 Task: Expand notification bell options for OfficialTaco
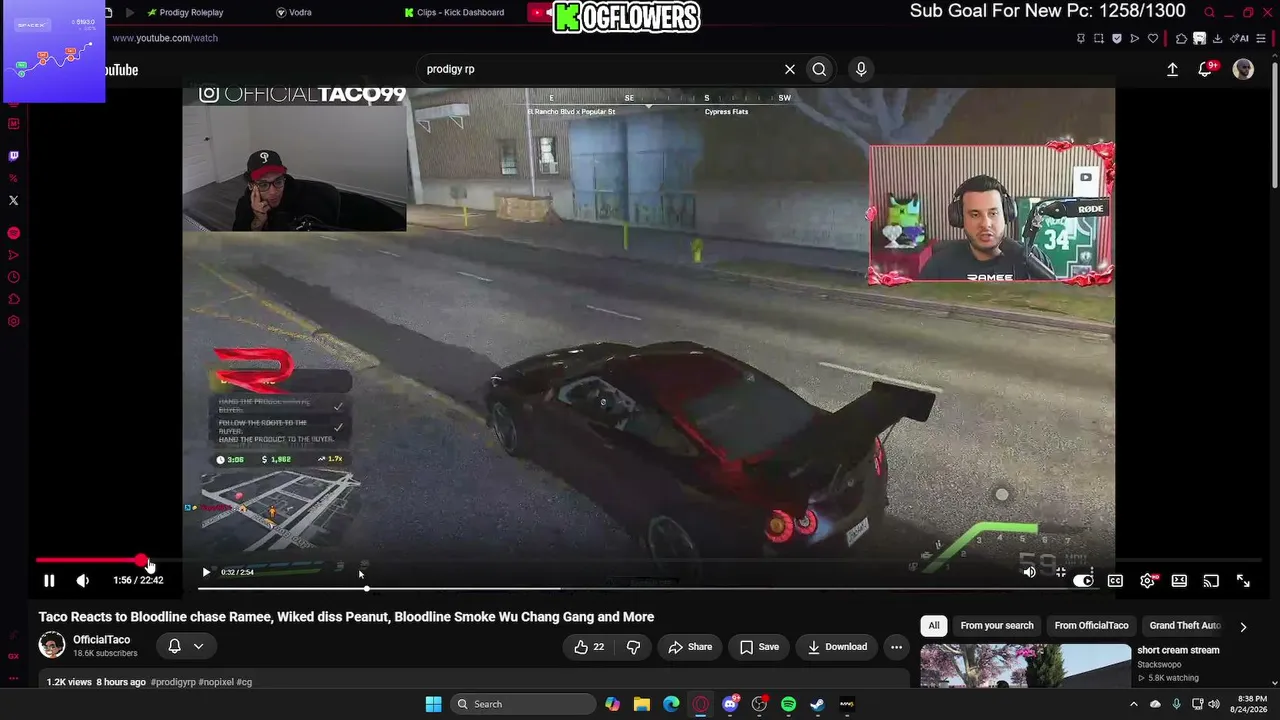point(186,646)
